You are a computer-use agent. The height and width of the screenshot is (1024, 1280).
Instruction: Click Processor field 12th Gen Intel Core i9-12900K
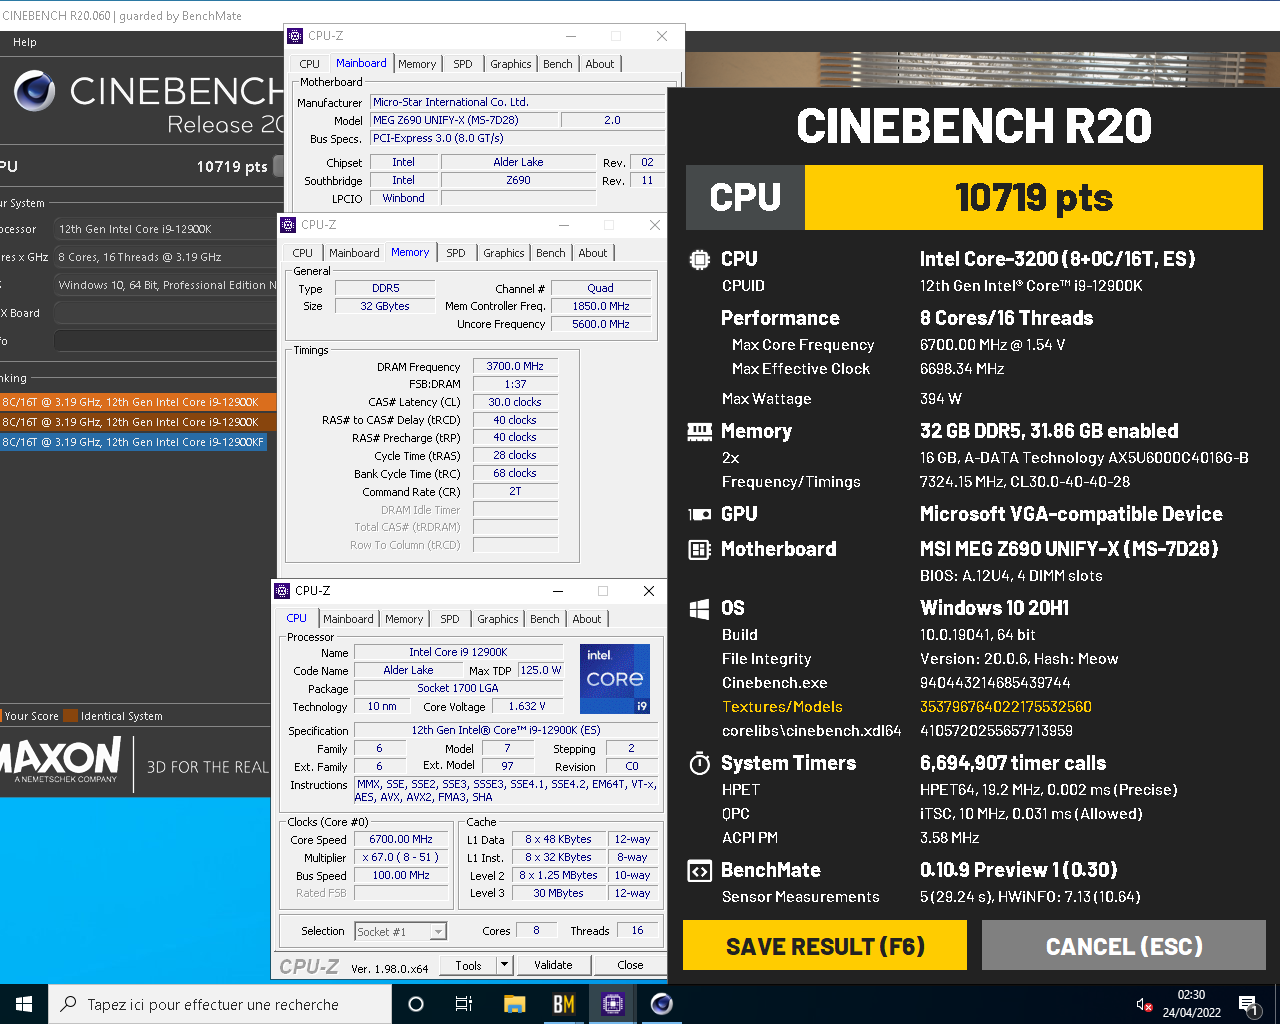165,229
